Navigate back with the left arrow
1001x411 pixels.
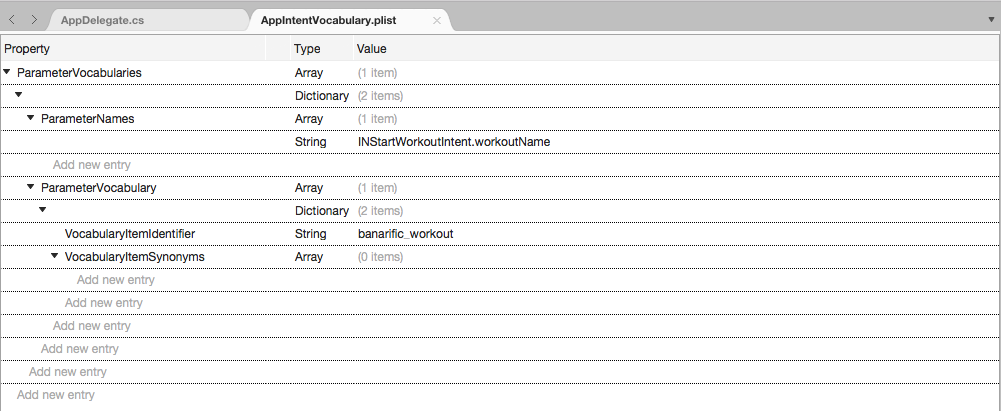click(x=12, y=20)
